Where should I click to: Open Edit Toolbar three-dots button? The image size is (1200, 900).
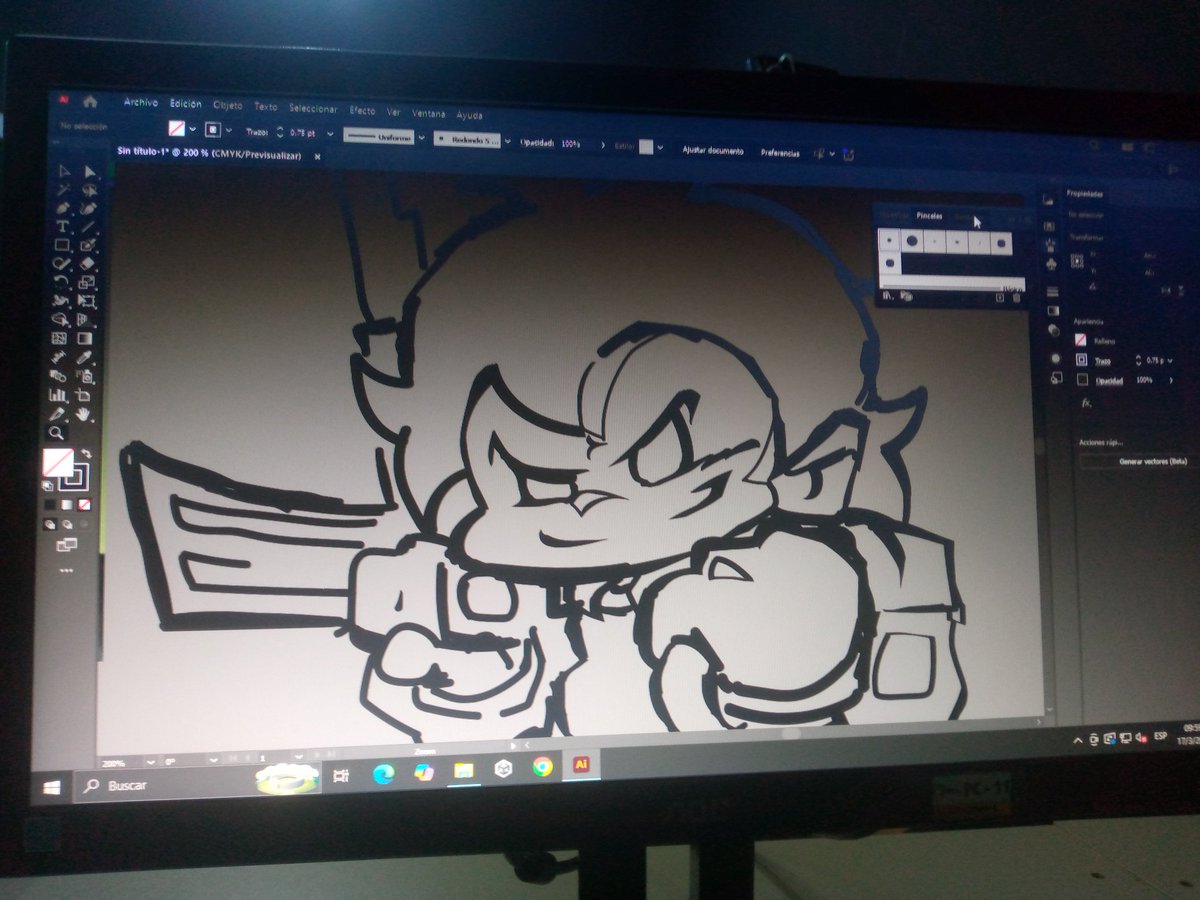[x=66, y=570]
